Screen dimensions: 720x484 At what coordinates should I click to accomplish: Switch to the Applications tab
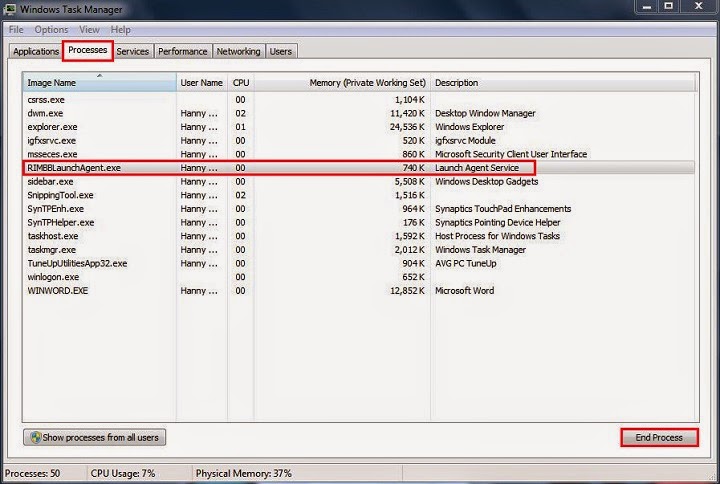click(36, 51)
